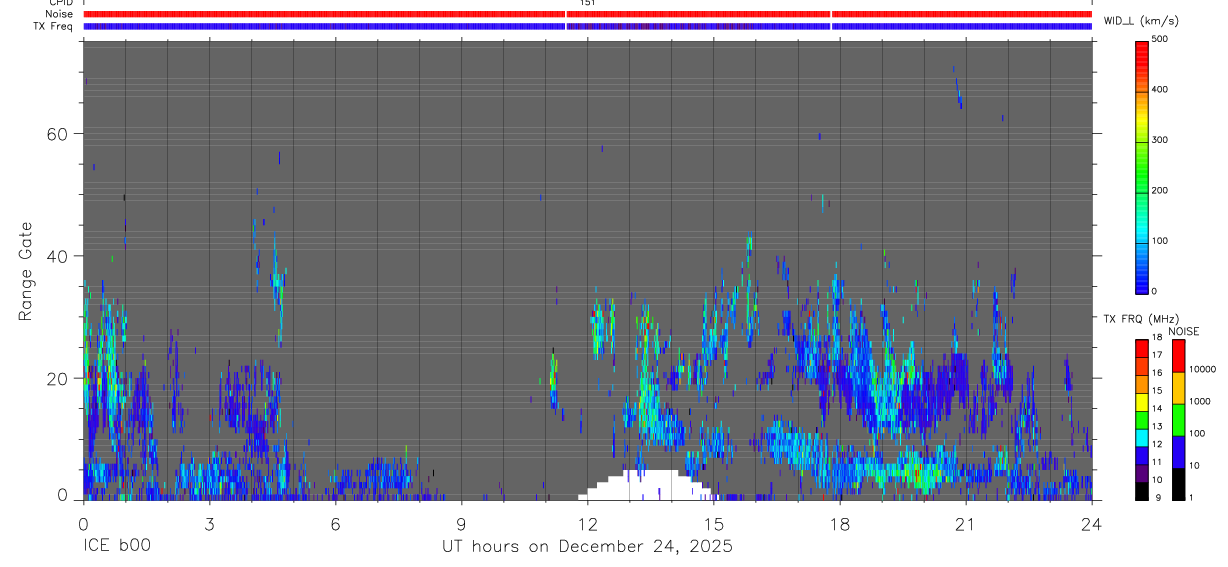1228x567 pixels.
Task: Click the '400' label on the width colorbar
Action: [x=1161, y=90]
